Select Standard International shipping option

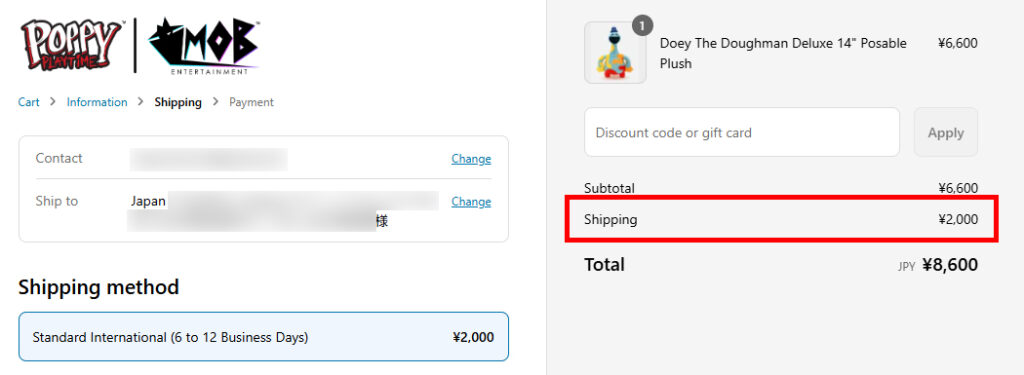(x=263, y=336)
